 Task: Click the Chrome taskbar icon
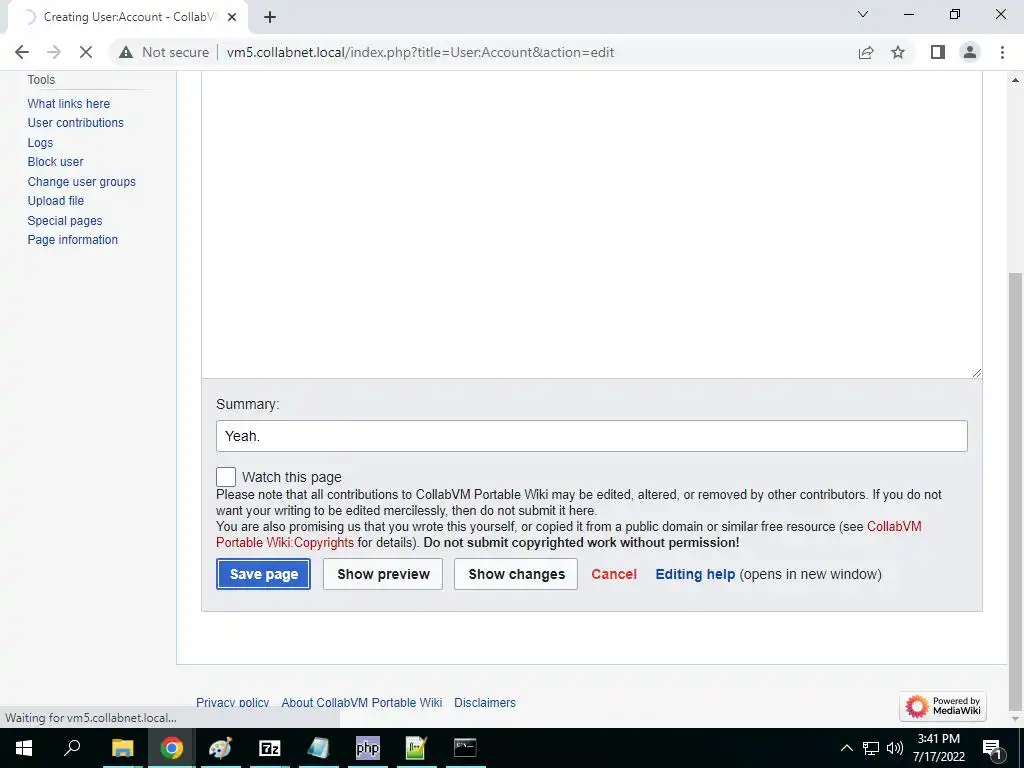[172, 748]
